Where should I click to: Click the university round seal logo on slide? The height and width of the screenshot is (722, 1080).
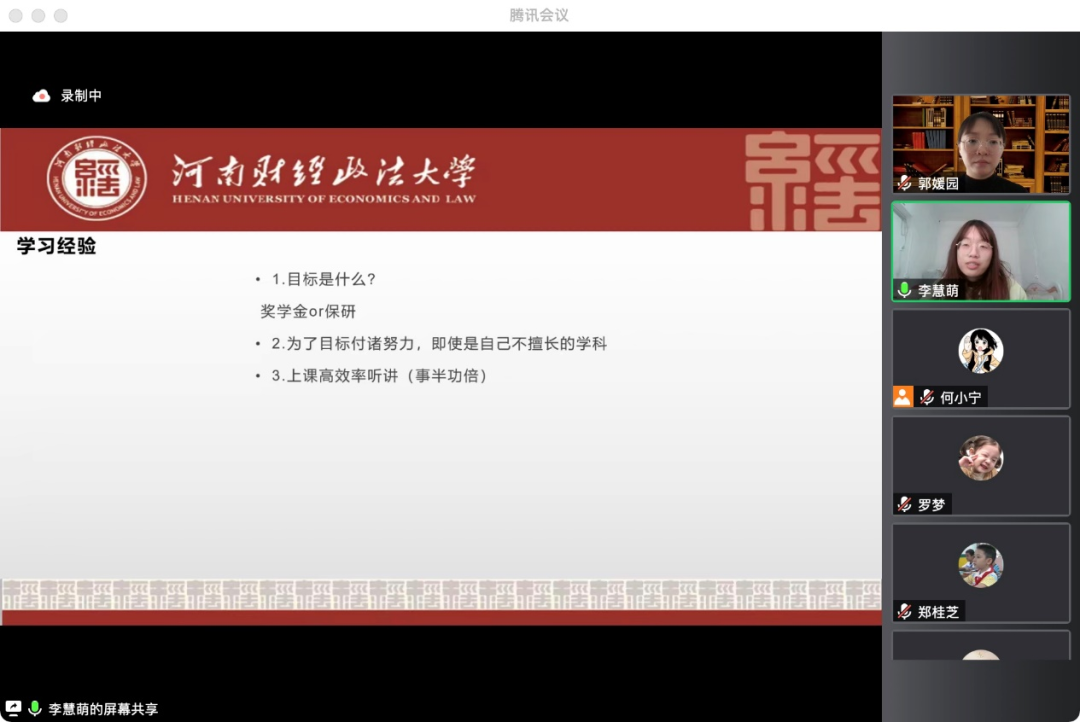97,179
